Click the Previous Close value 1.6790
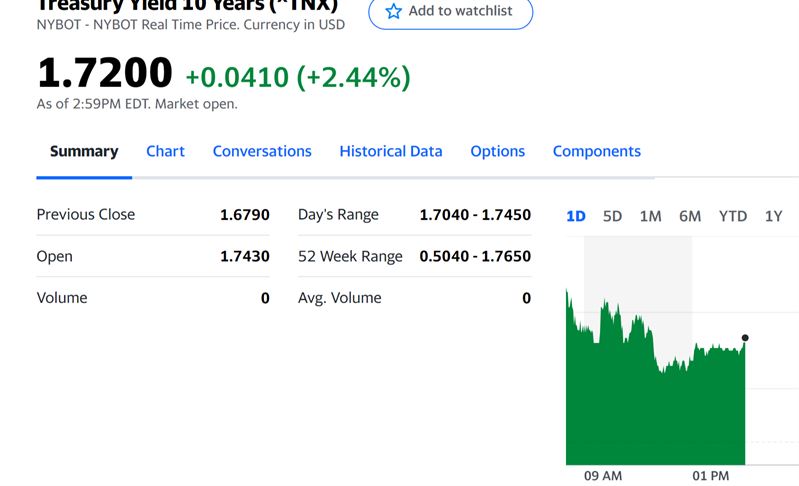This screenshot has width=799, height=486. [245, 214]
